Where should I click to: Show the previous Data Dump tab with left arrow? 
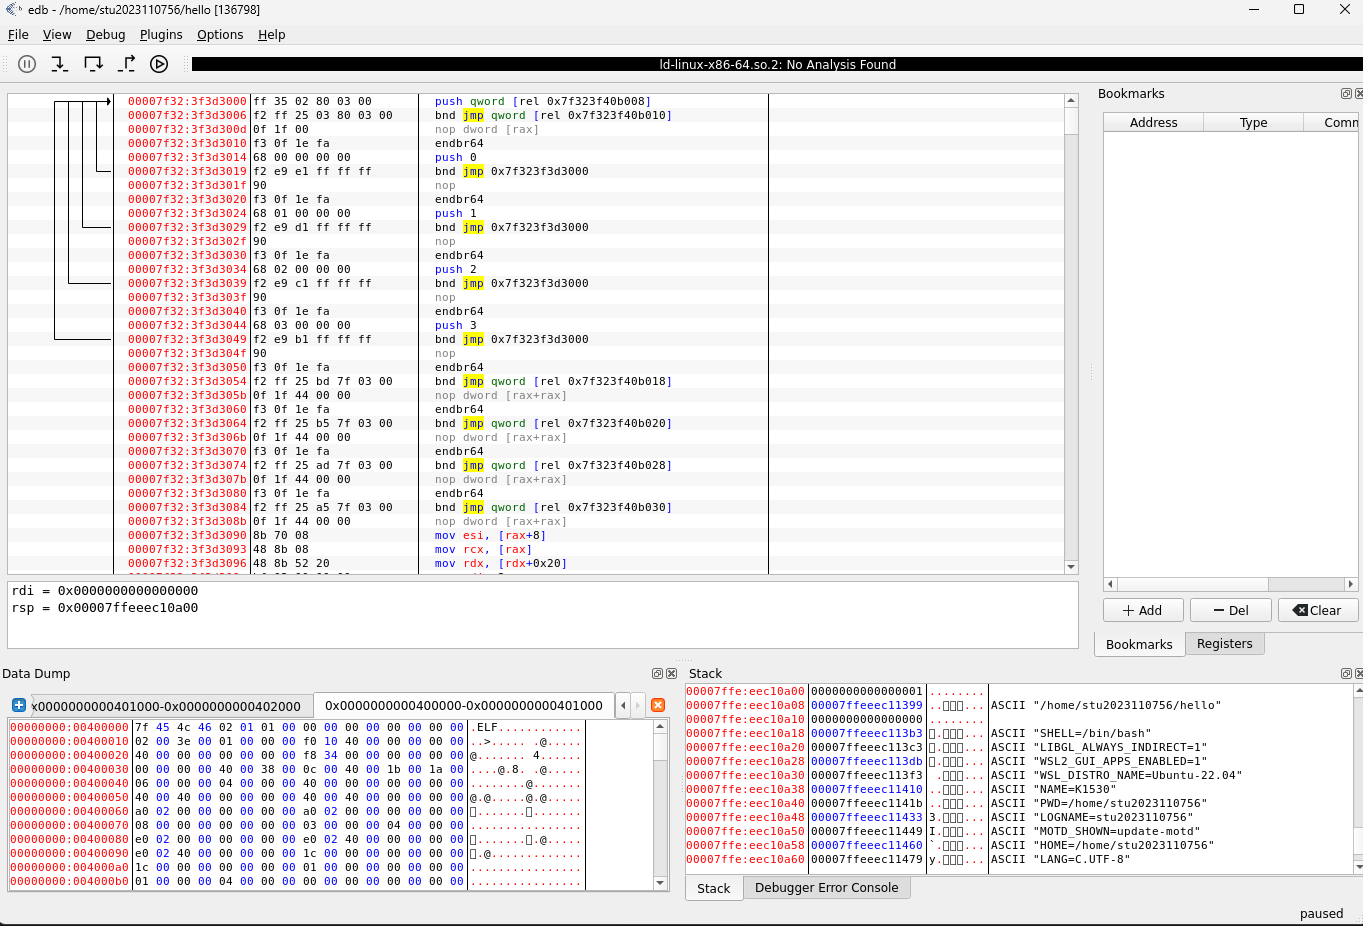(x=623, y=705)
